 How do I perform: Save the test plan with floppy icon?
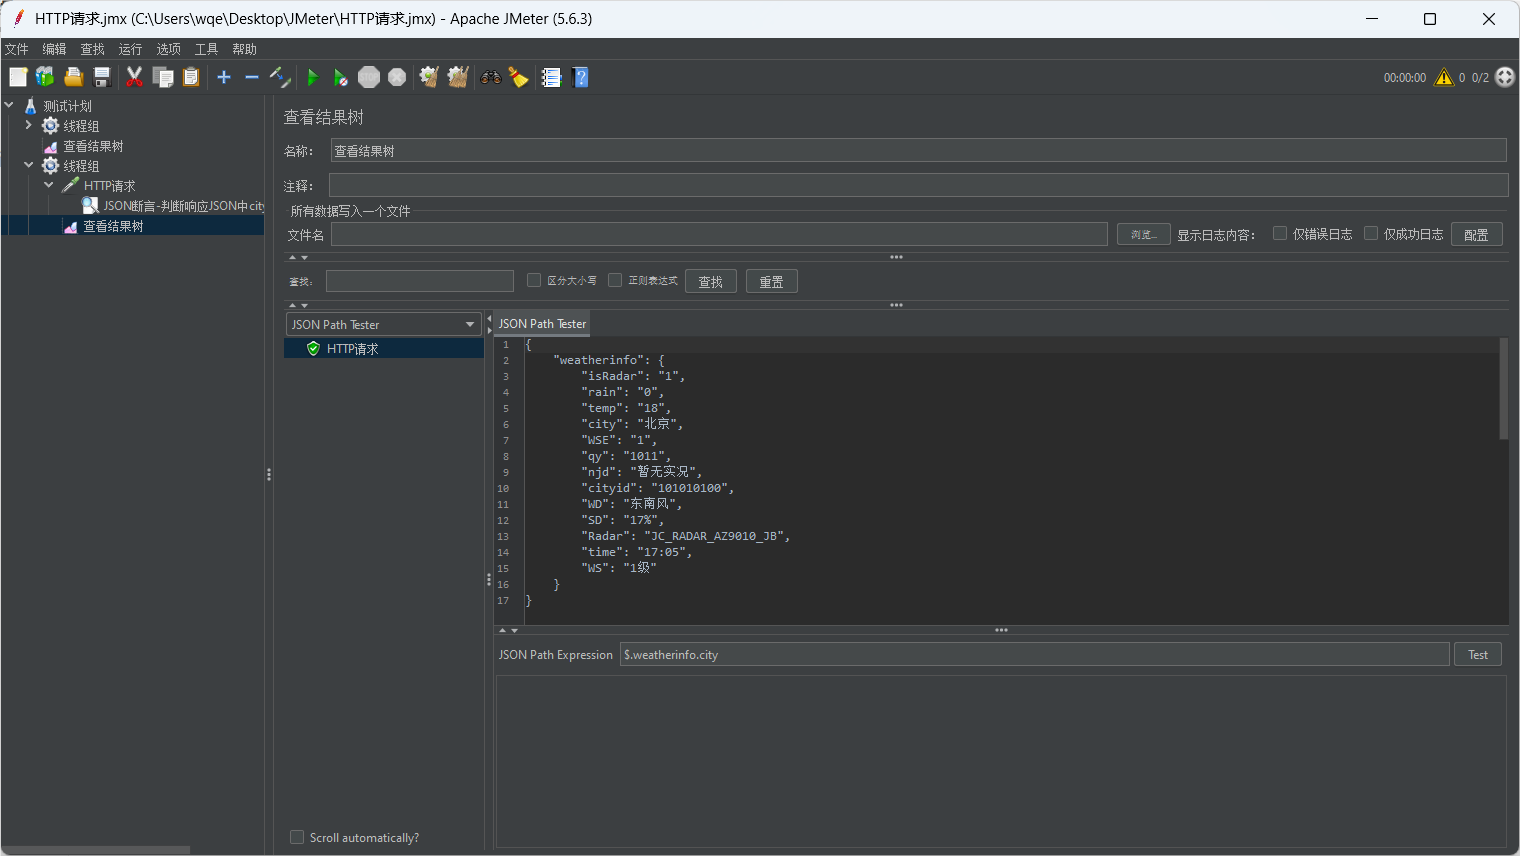[x=101, y=77]
